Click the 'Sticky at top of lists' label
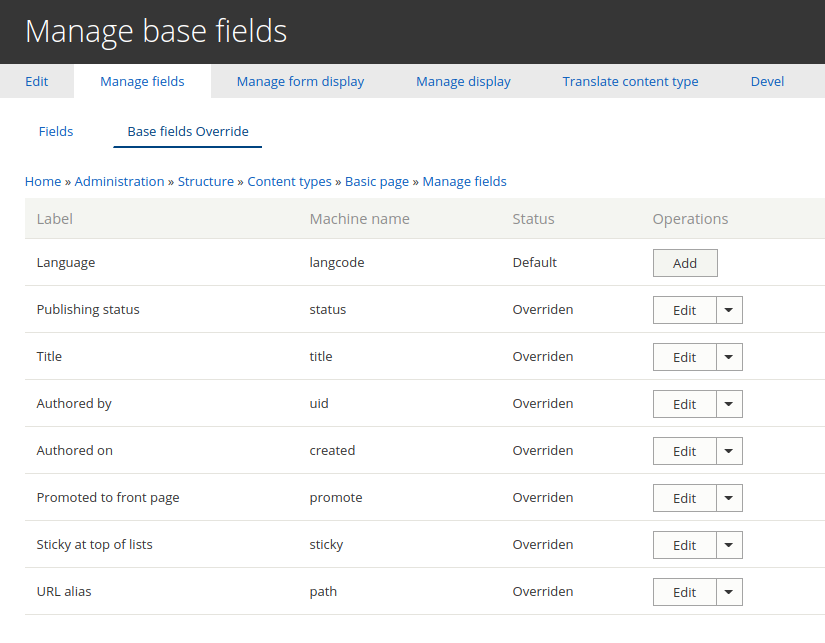This screenshot has width=825, height=643. [94, 545]
